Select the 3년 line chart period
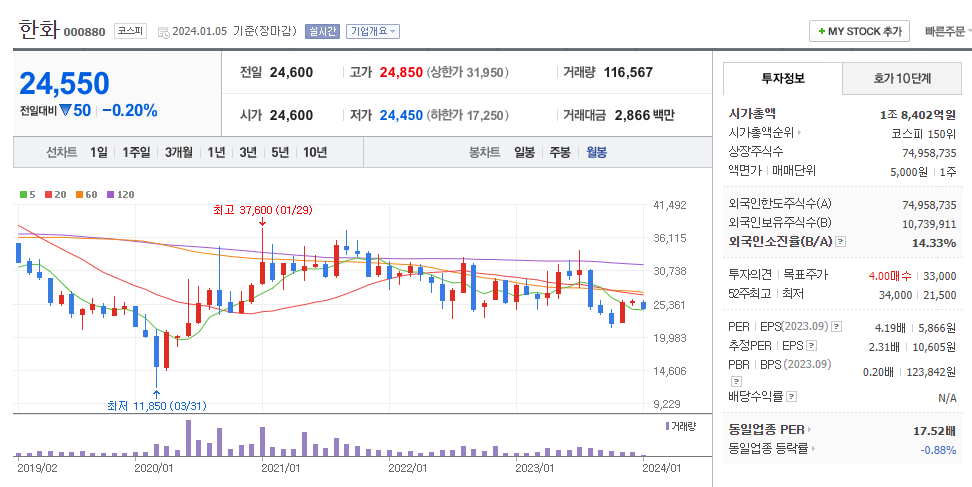 pos(247,152)
